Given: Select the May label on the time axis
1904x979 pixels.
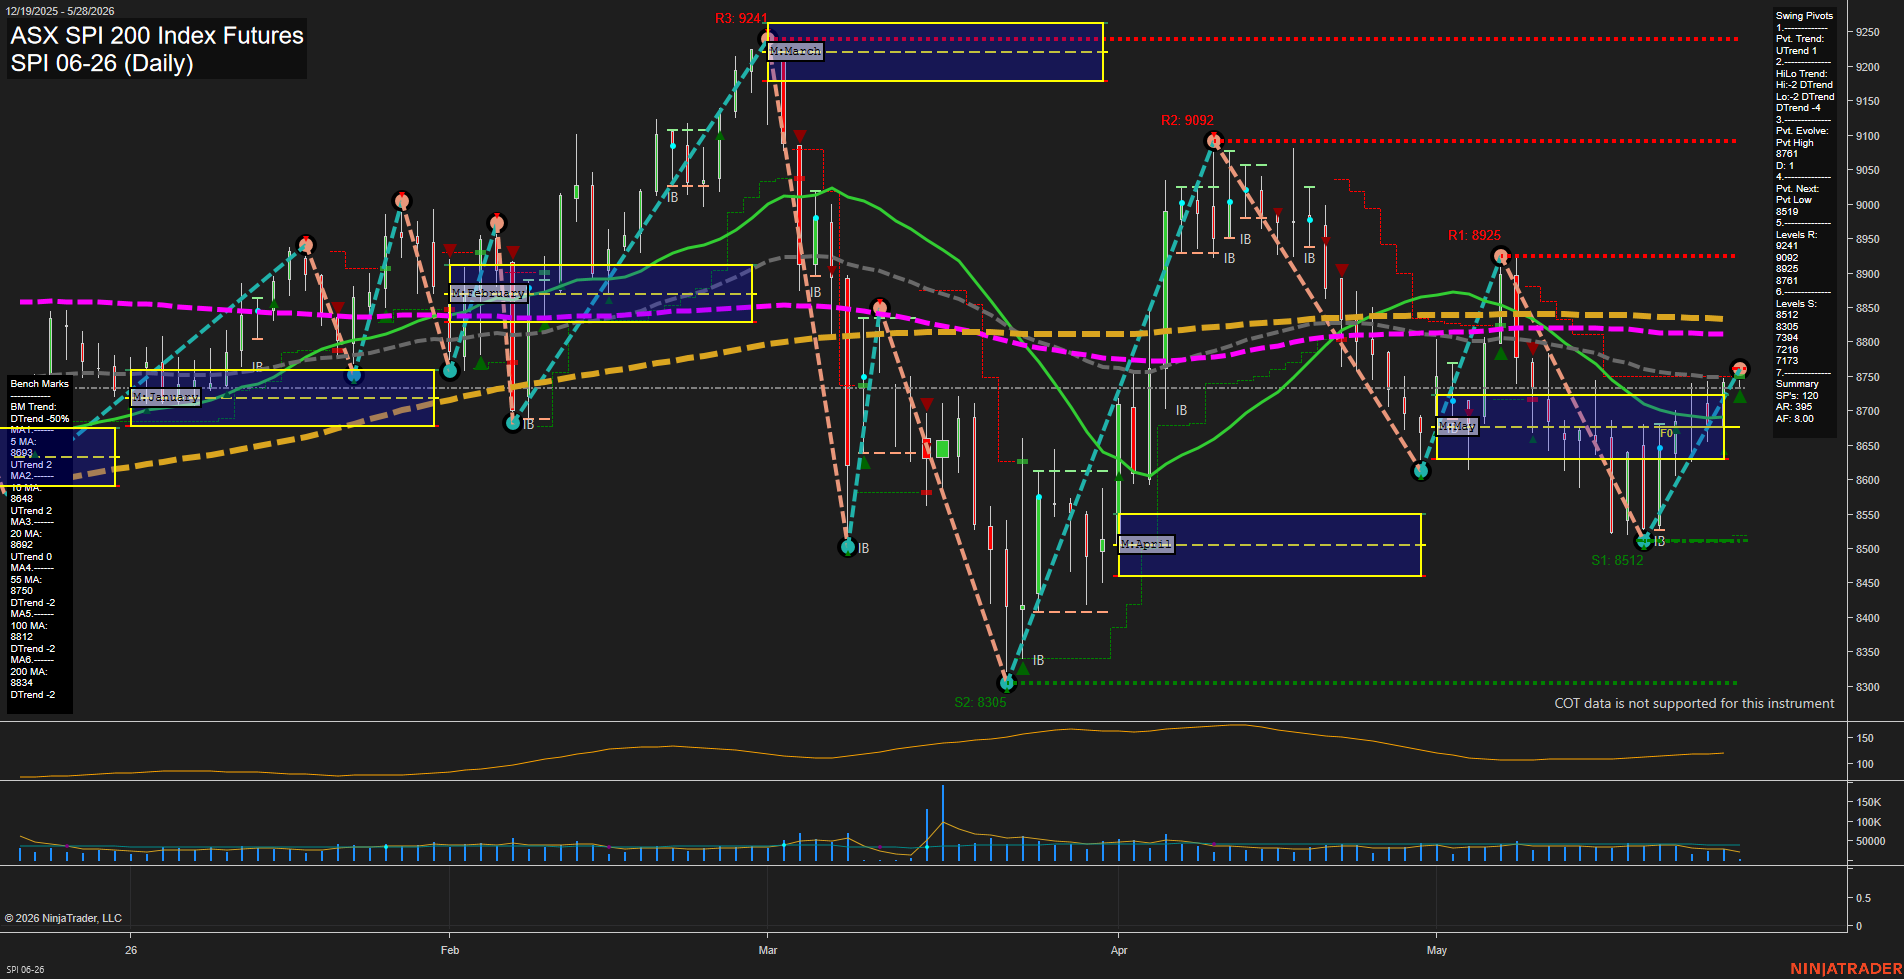Looking at the screenshot, I should 1437,950.
